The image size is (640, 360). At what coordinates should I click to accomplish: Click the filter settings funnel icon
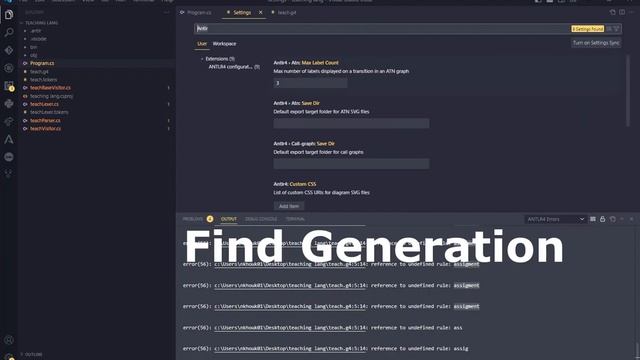[x=616, y=29]
